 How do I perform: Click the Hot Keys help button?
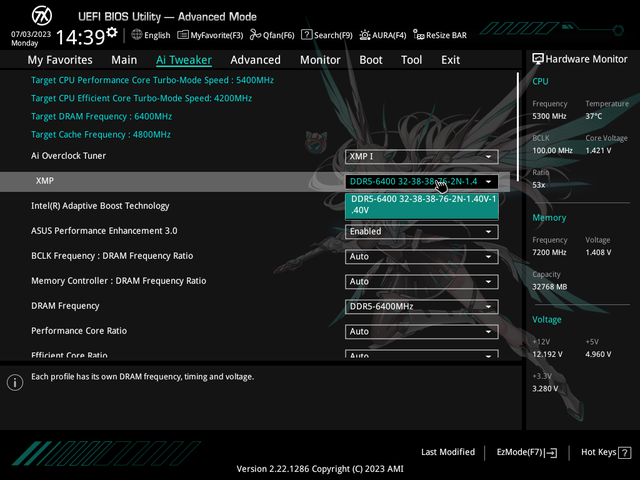604,452
